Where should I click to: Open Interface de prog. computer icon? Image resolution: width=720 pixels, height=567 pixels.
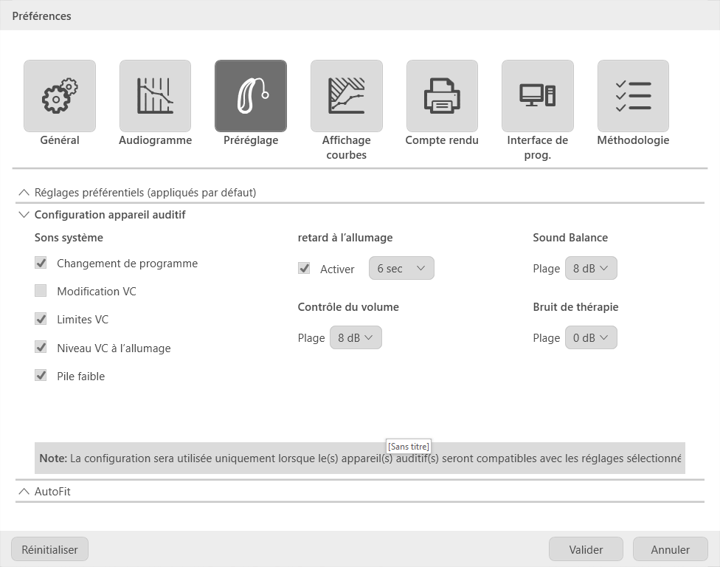(537, 96)
